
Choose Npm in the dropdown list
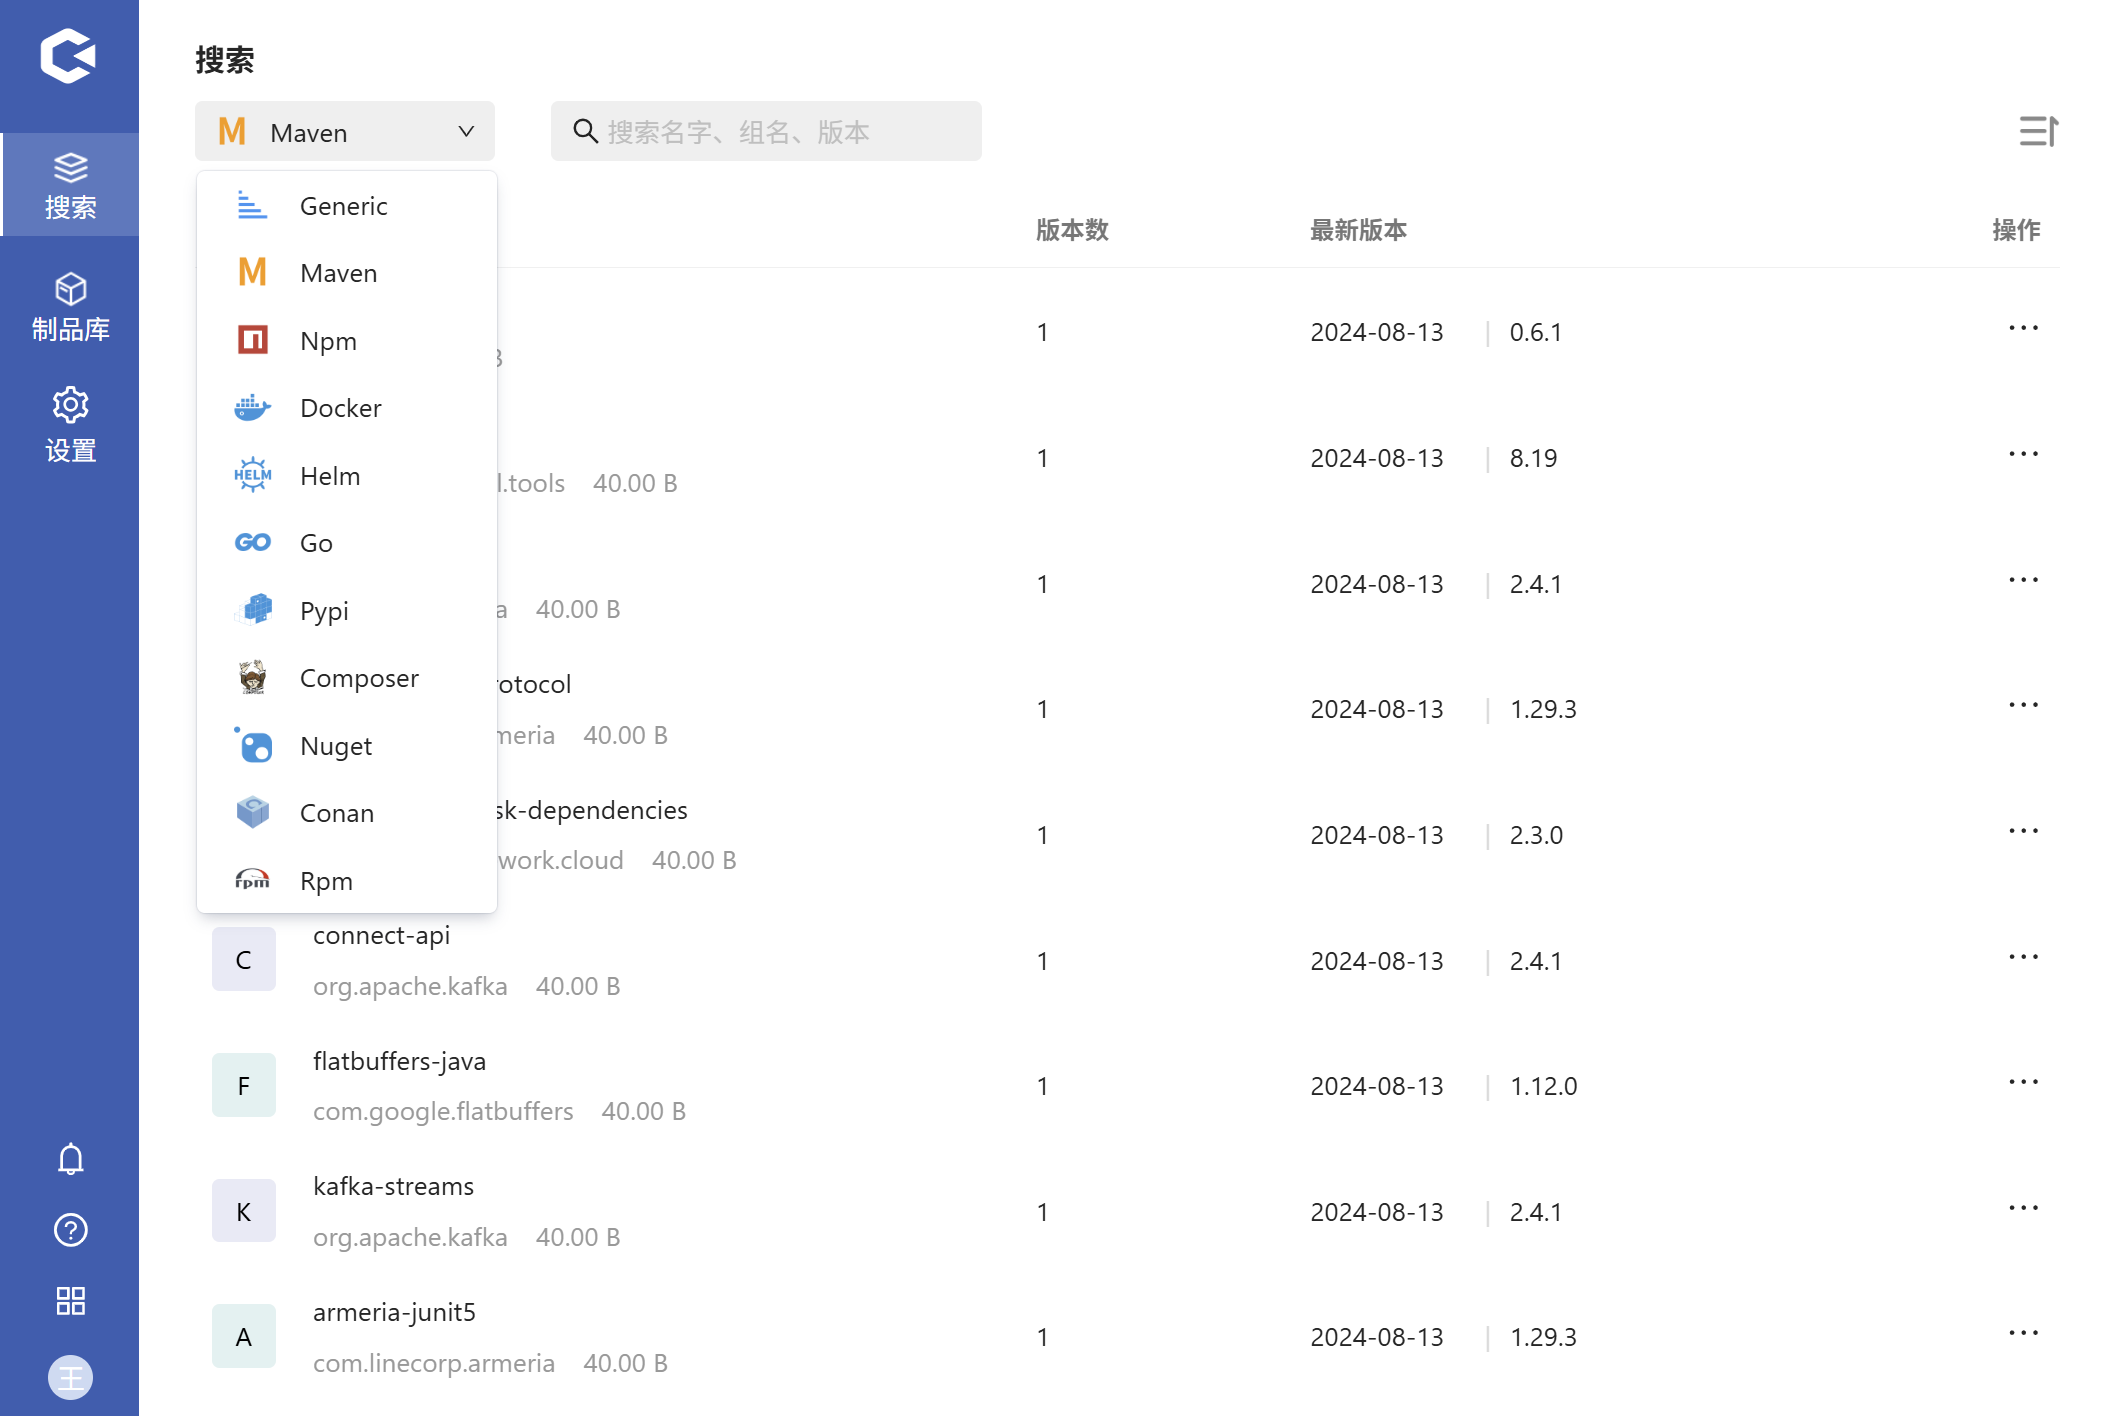click(x=328, y=341)
